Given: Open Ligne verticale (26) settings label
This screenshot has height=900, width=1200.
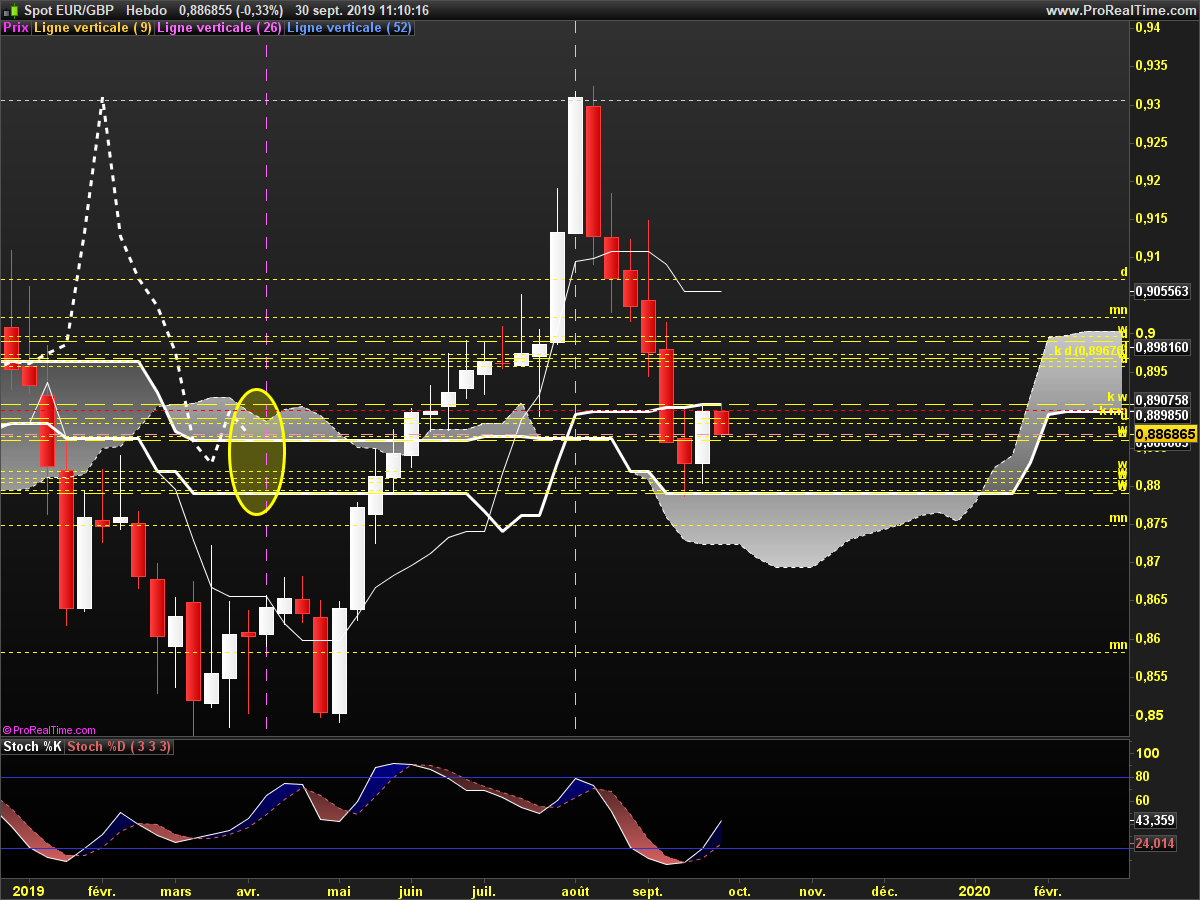Looking at the screenshot, I should tap(219, 28).
